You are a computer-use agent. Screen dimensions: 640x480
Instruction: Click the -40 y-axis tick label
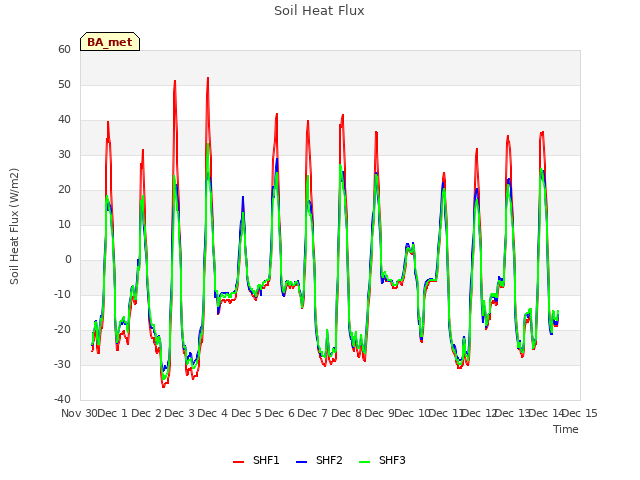[x=62, y=399]
